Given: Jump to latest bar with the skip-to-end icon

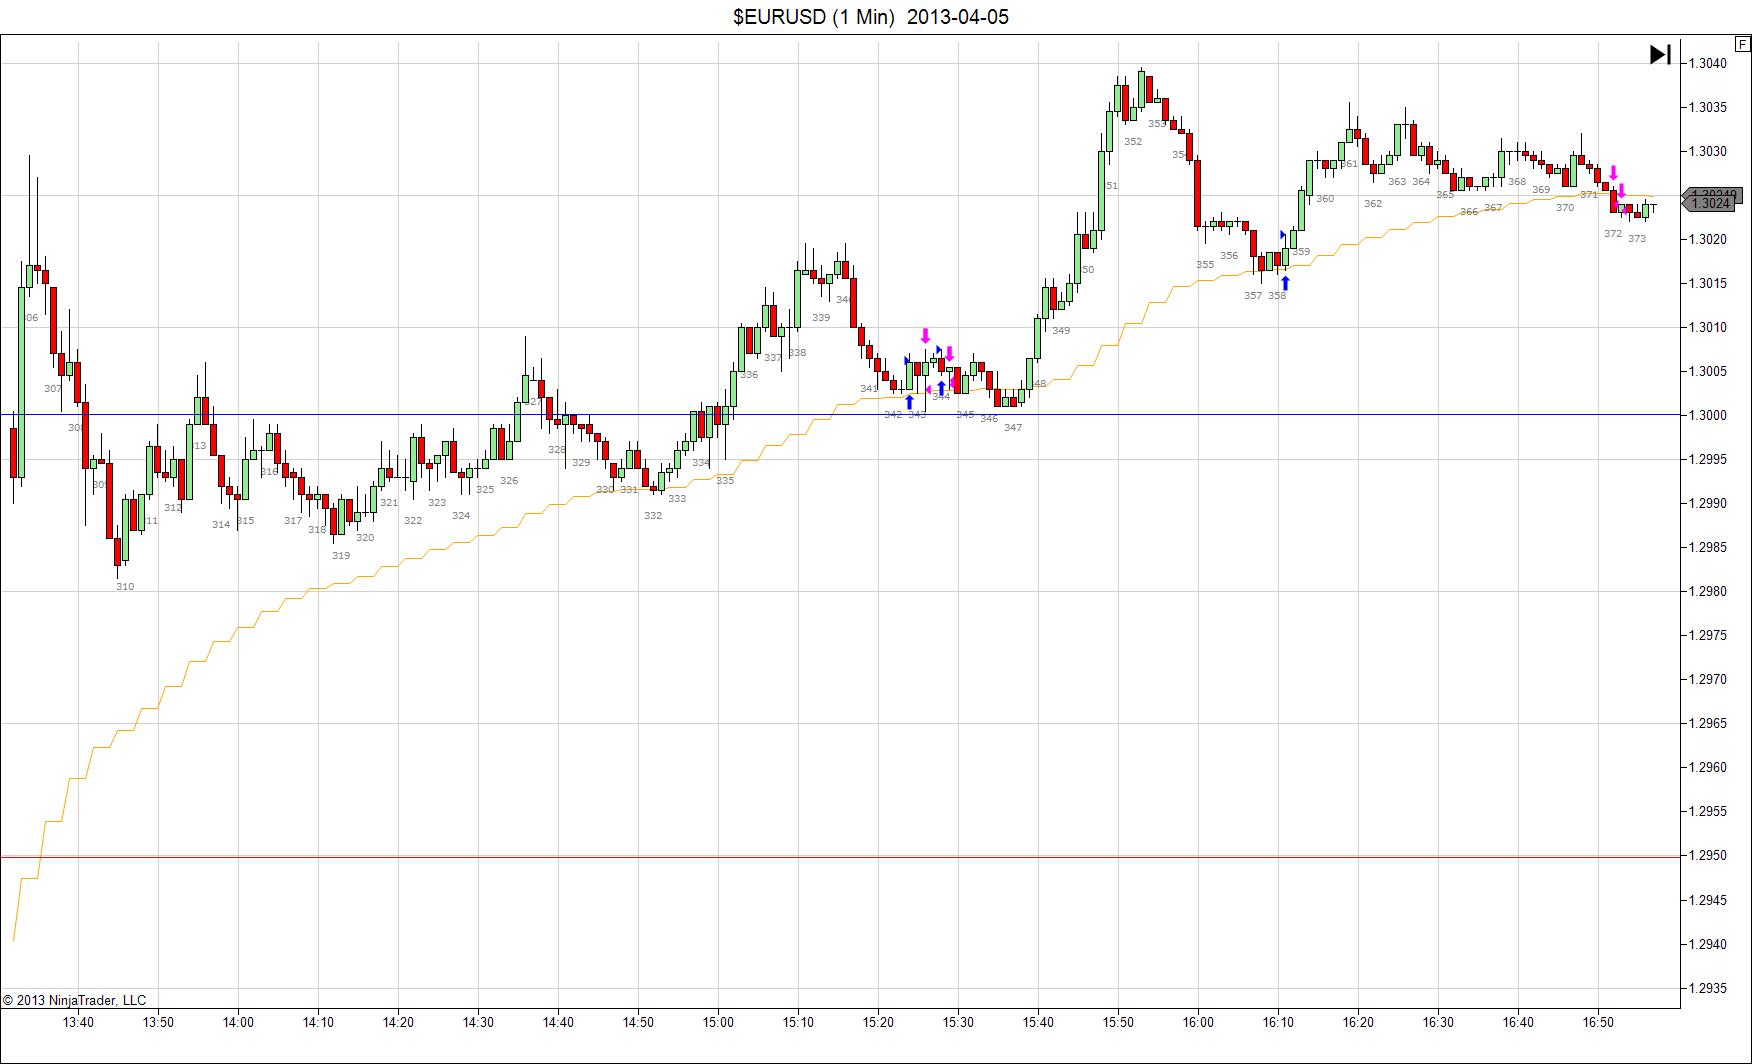Looking at the screenshot, I should [1660, 54].
